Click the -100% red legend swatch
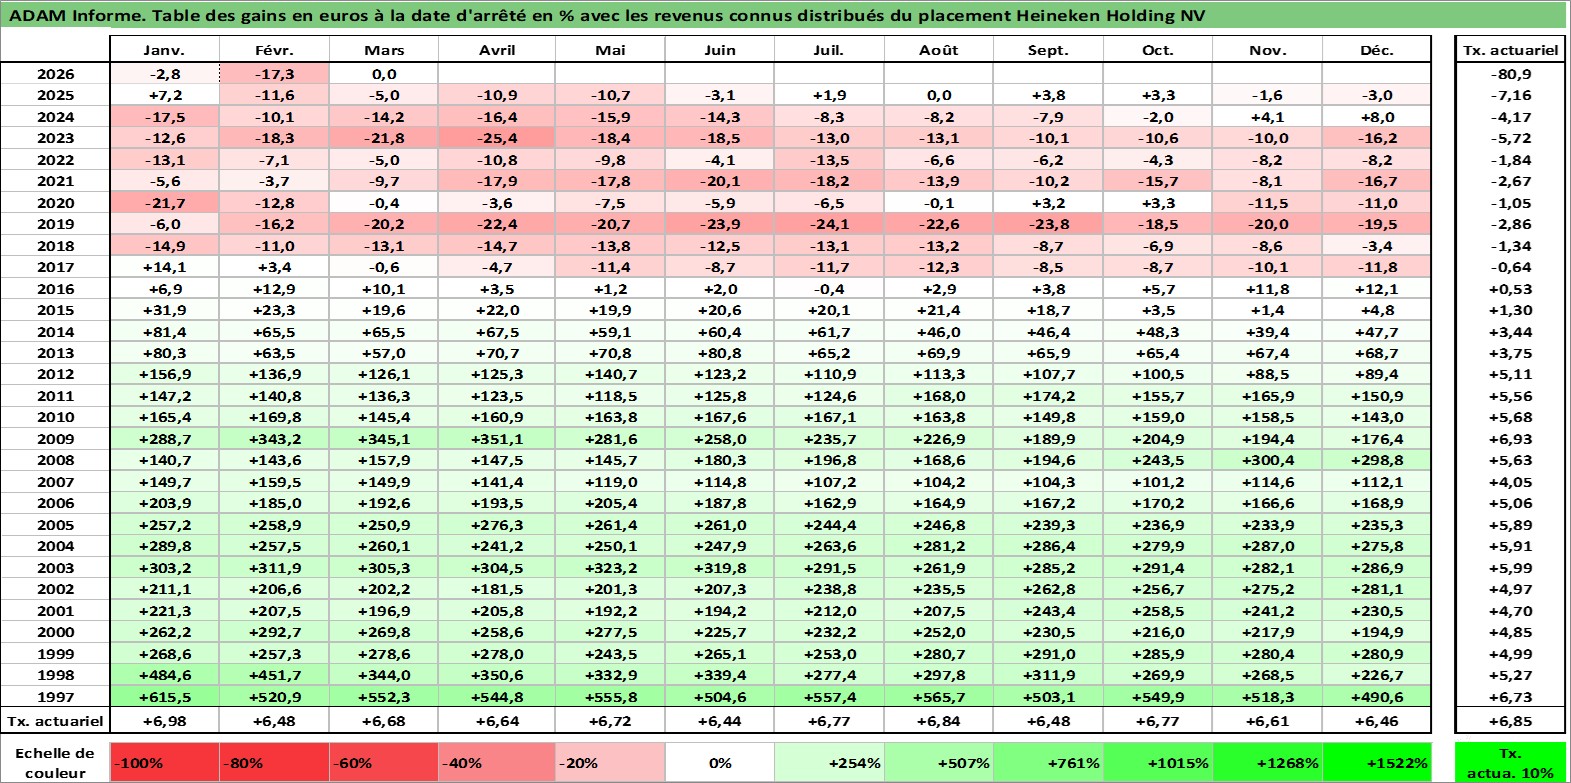 point(165,762)
